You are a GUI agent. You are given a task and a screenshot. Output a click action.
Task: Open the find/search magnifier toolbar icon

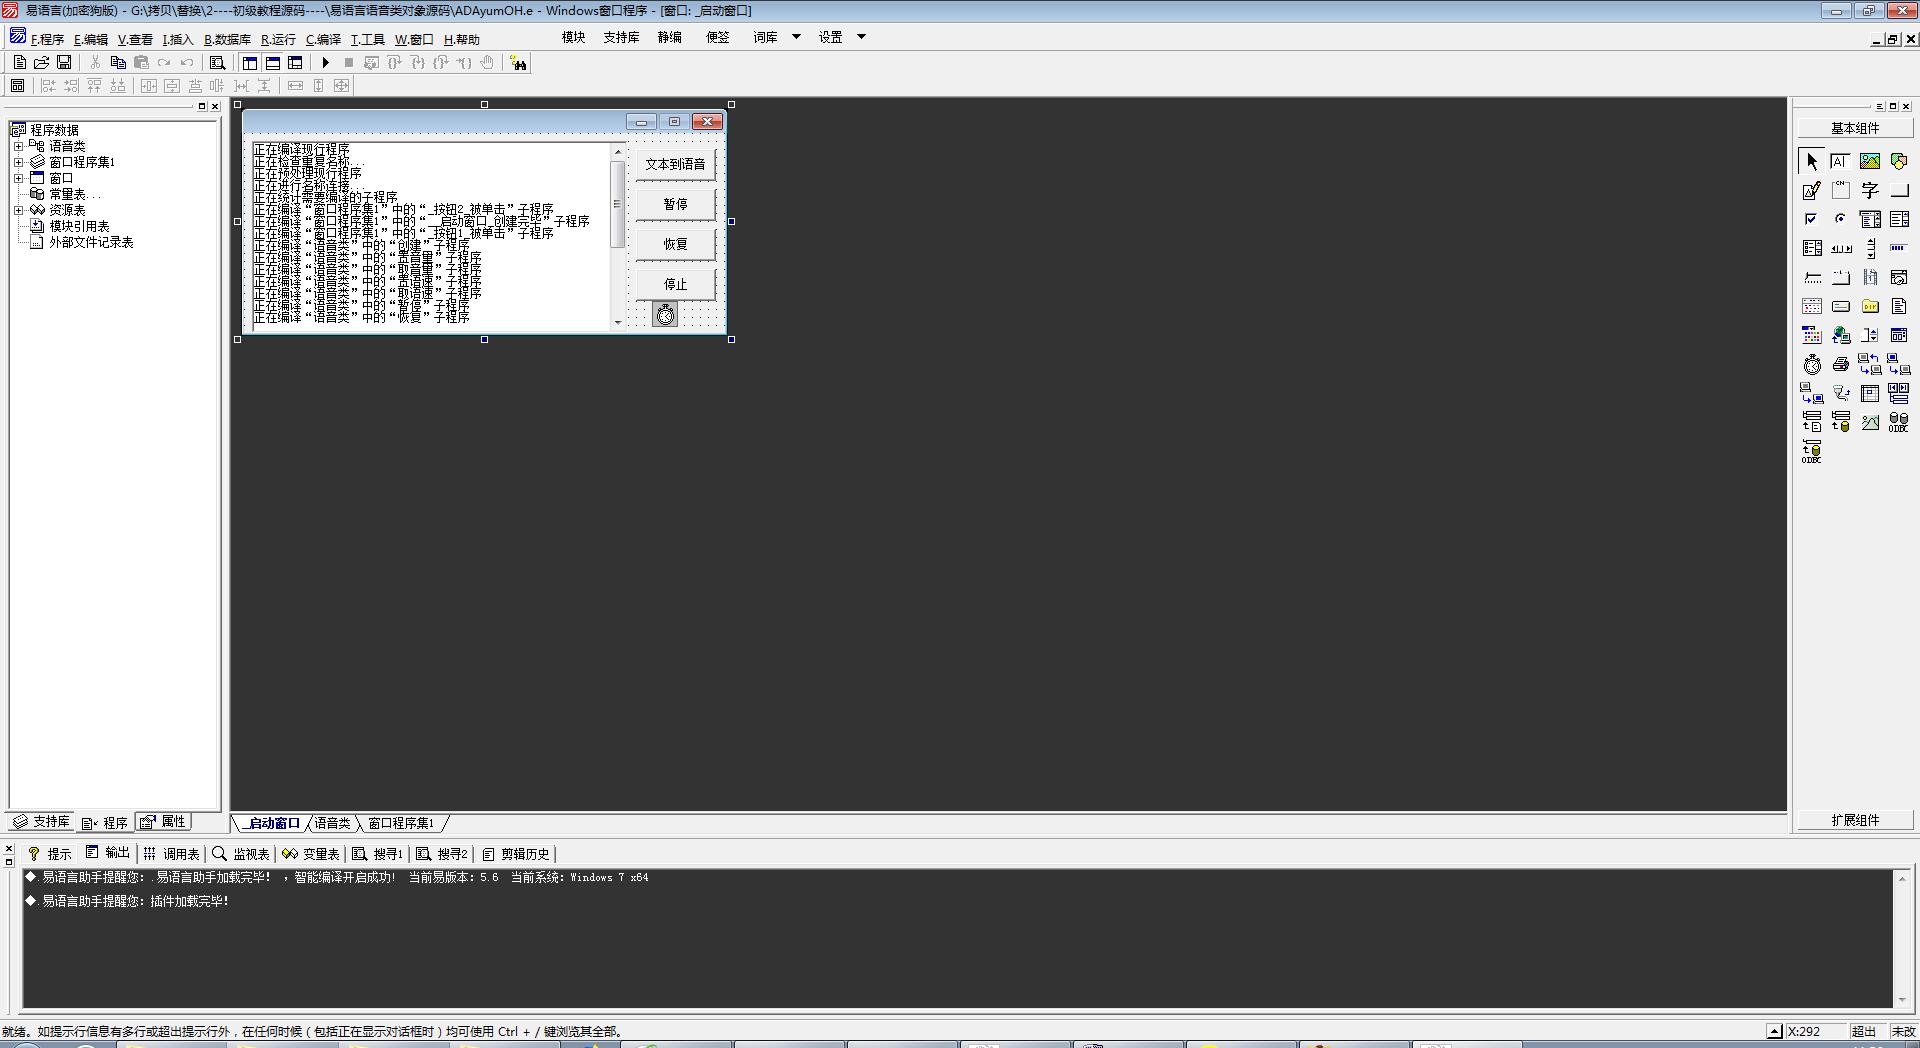pos(217,62)
